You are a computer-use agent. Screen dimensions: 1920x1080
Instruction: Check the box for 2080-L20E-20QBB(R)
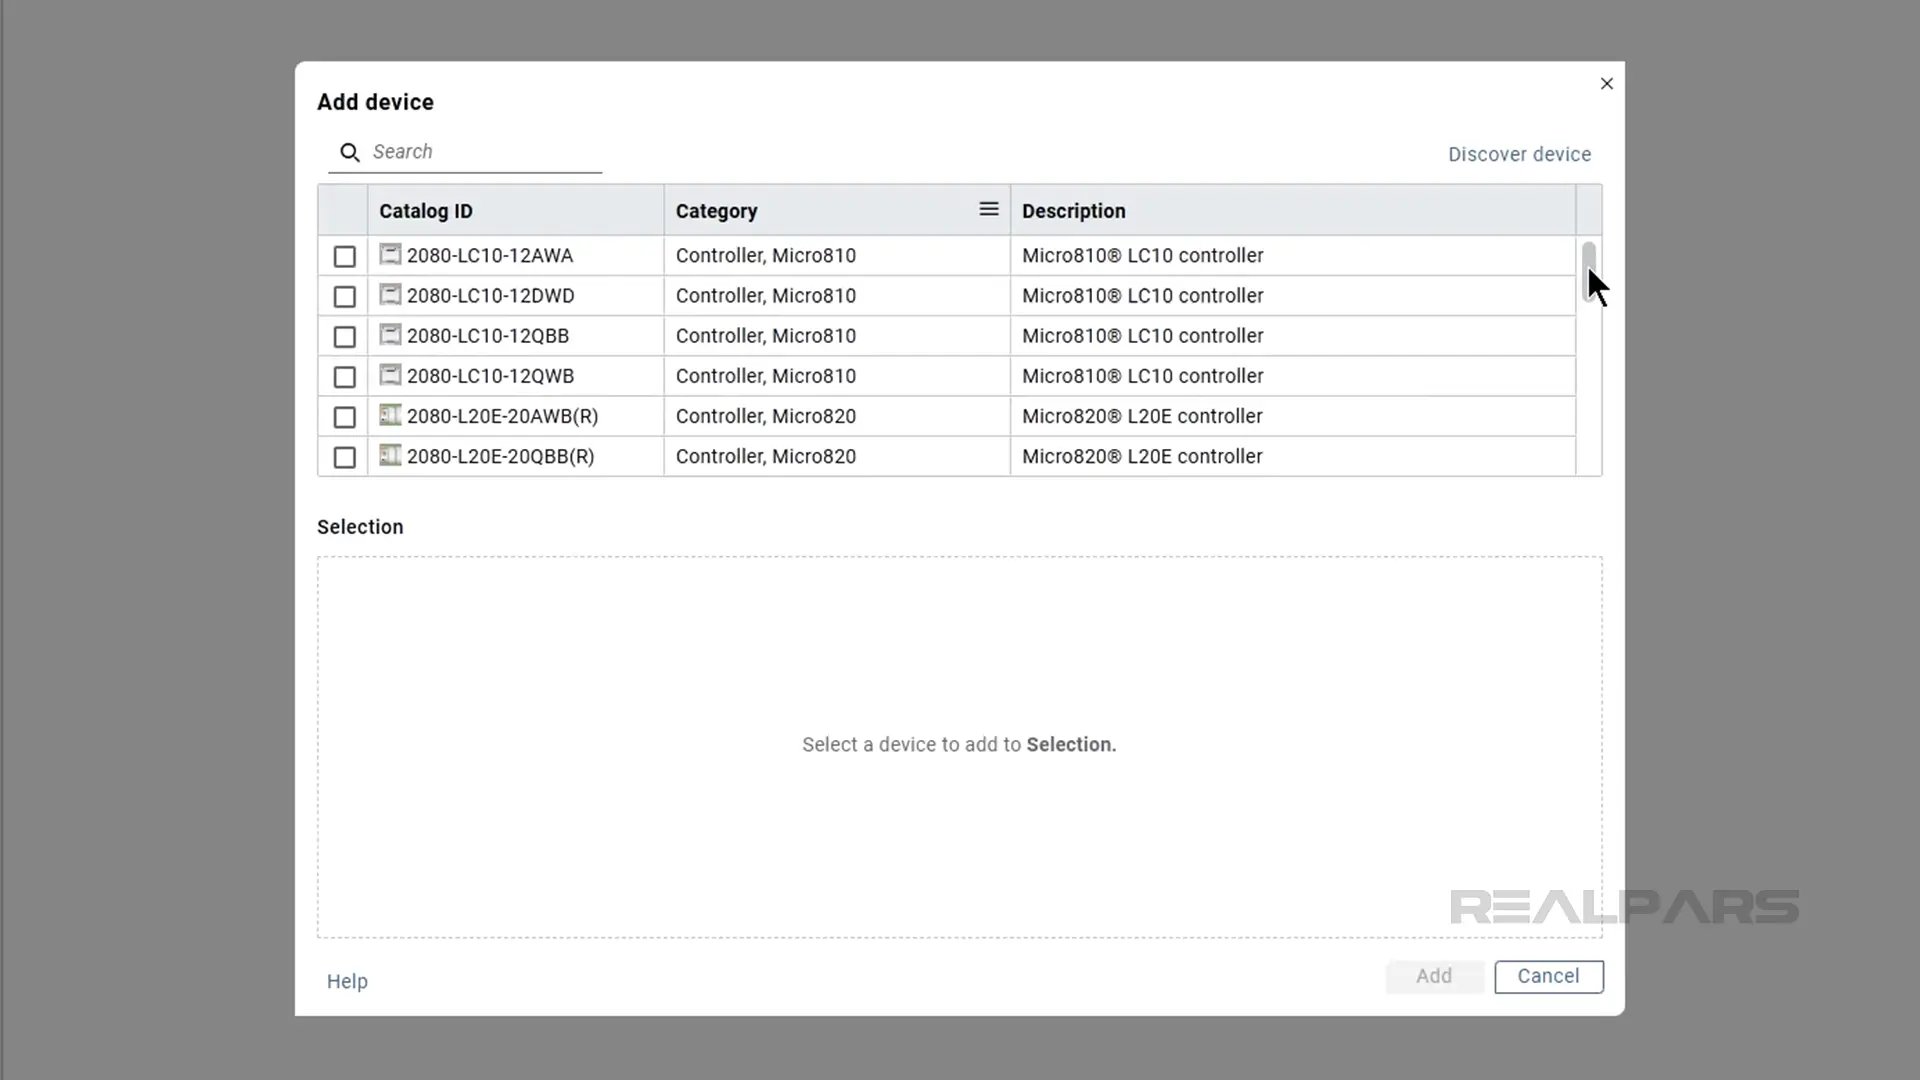point(344,457)
